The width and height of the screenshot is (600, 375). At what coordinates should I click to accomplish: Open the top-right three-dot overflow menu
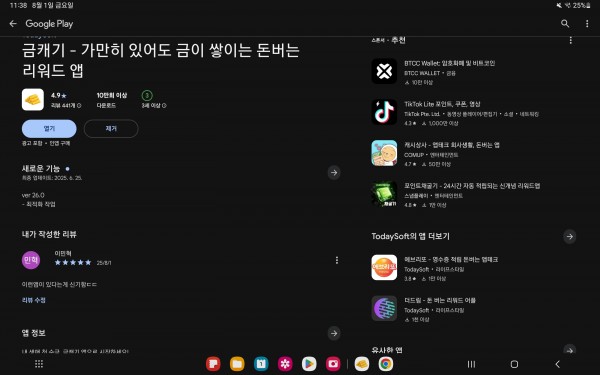(x=587, y=24)
